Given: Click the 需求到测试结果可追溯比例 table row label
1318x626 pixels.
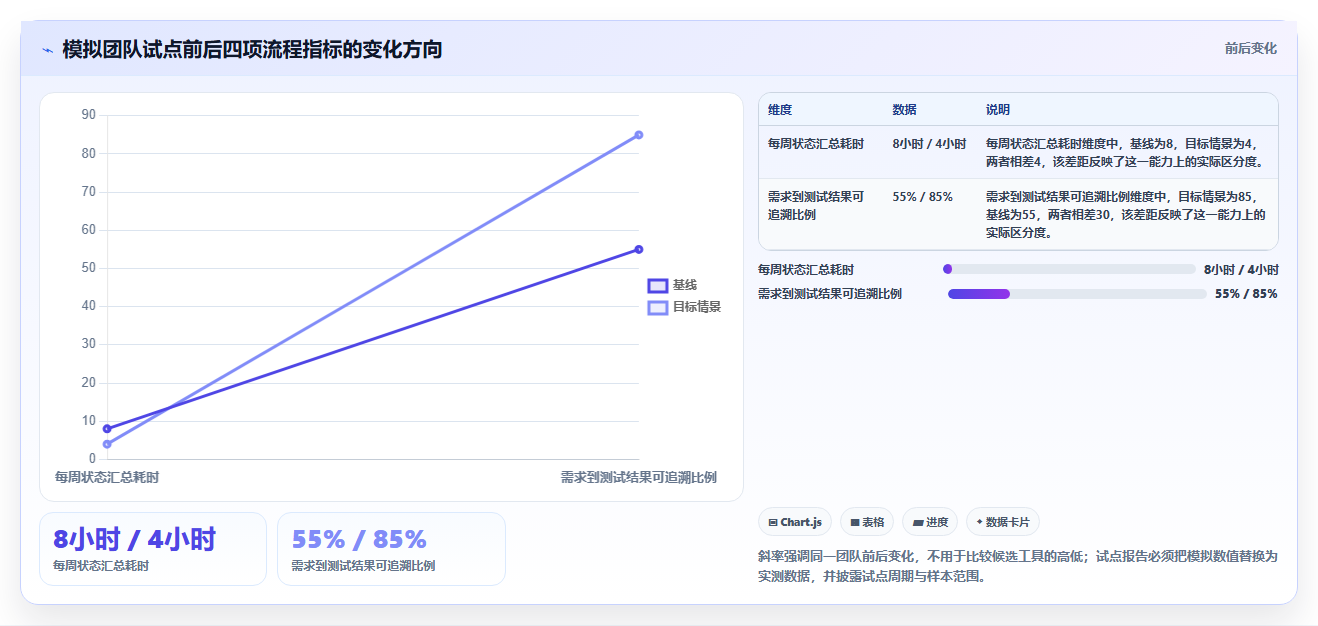Looking at the screenshot, I should point(816,205).
